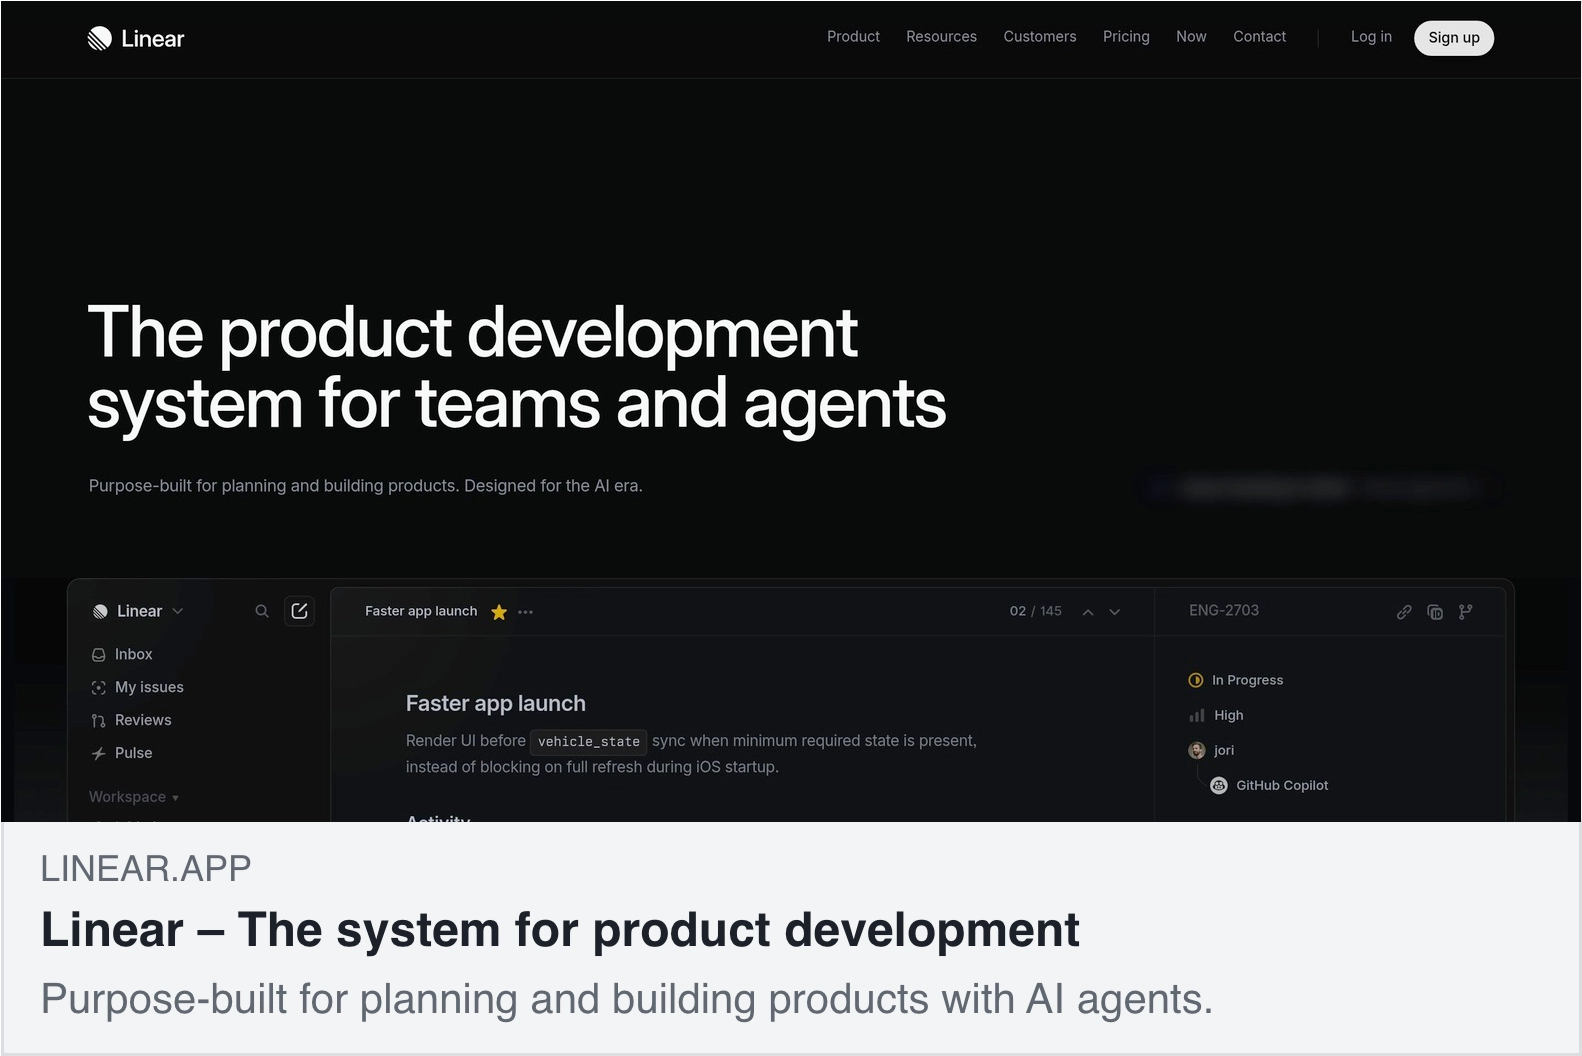Click the preview description mentioning AI agents
This screenshot has height=1056, width=1582.
pyautogui.click(x=627, y=999)
